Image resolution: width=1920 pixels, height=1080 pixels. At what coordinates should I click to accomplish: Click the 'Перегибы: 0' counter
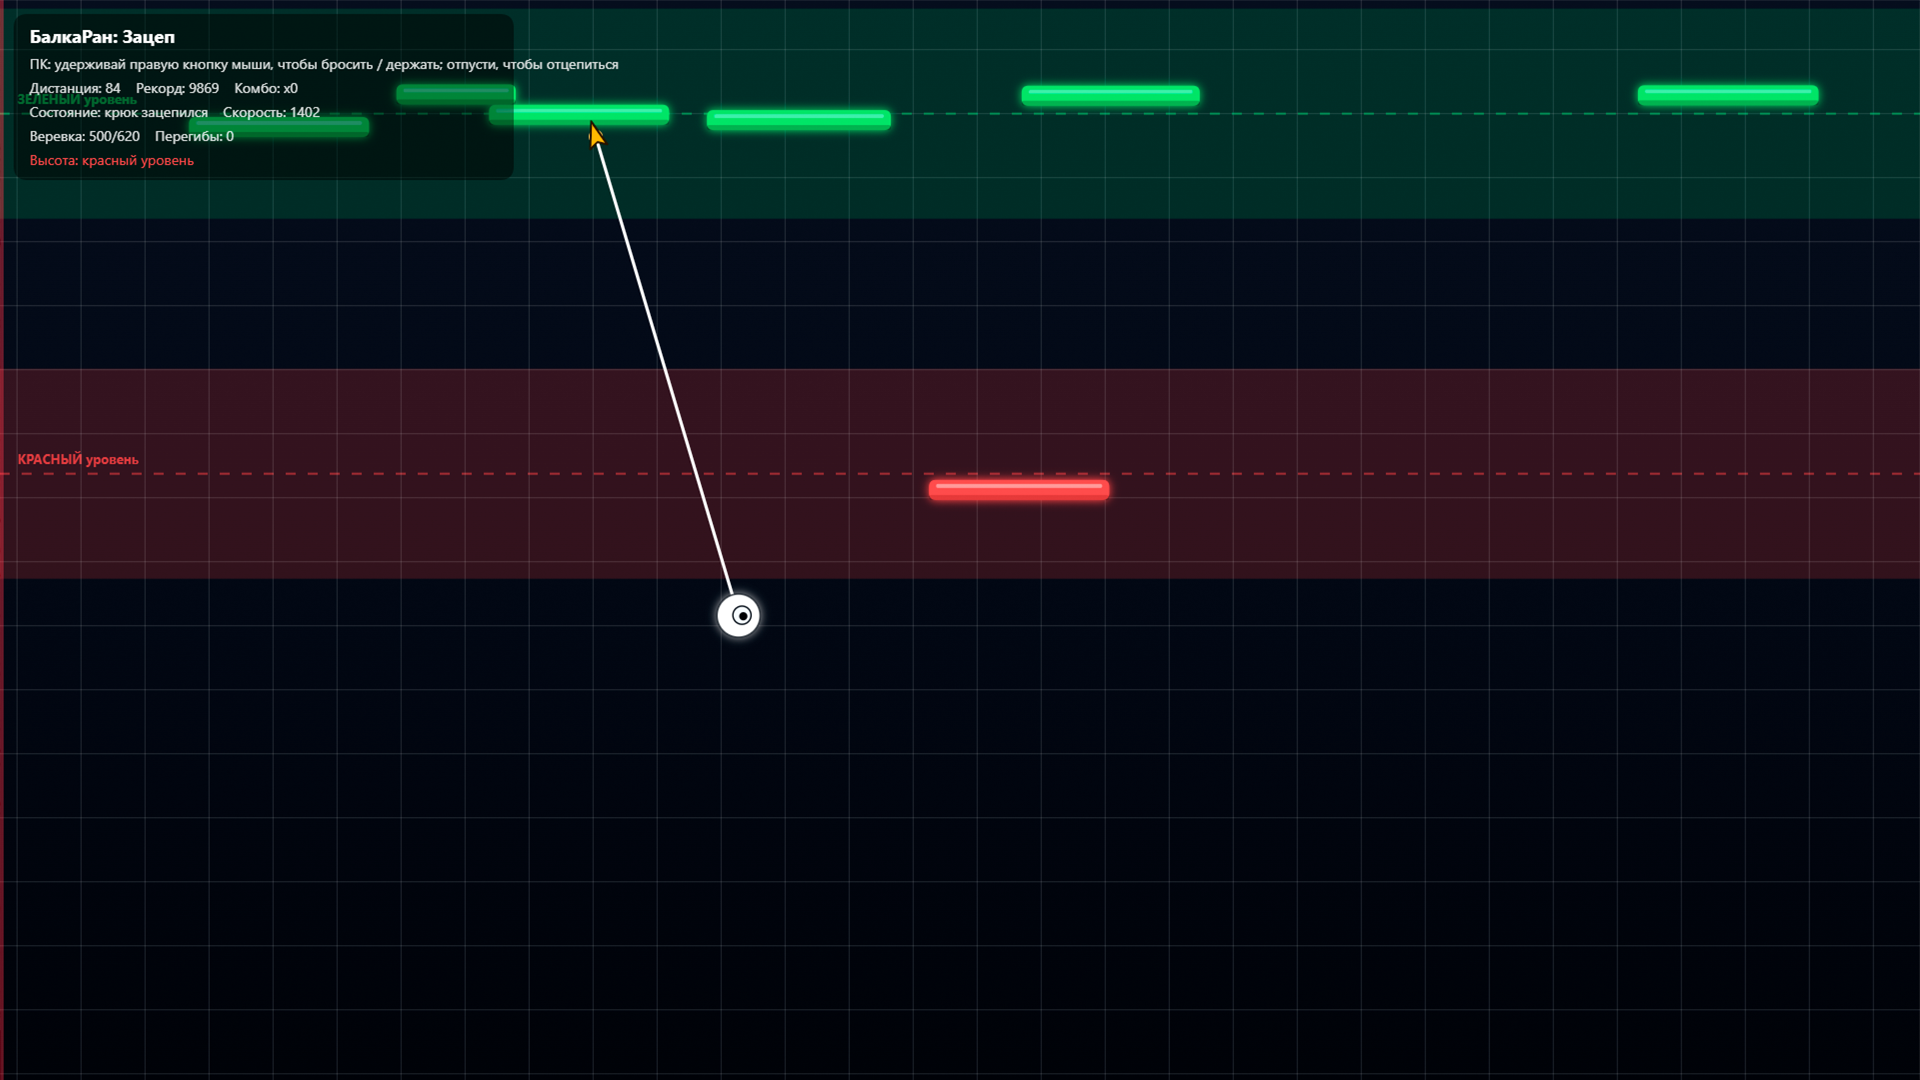[194, 136]
